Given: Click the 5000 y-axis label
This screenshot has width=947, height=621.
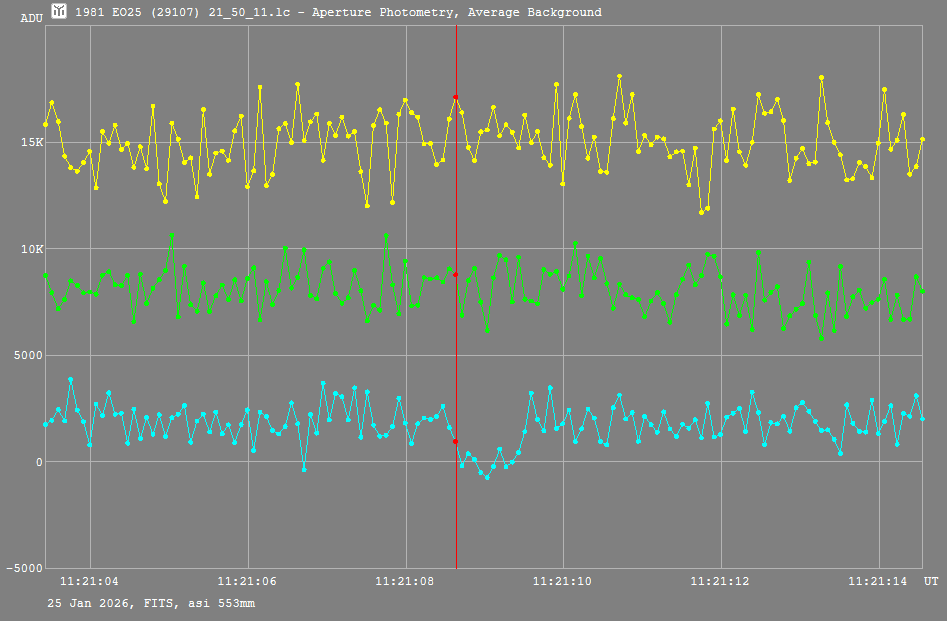Looking at the screenshot, I should (x=27, y=355).
